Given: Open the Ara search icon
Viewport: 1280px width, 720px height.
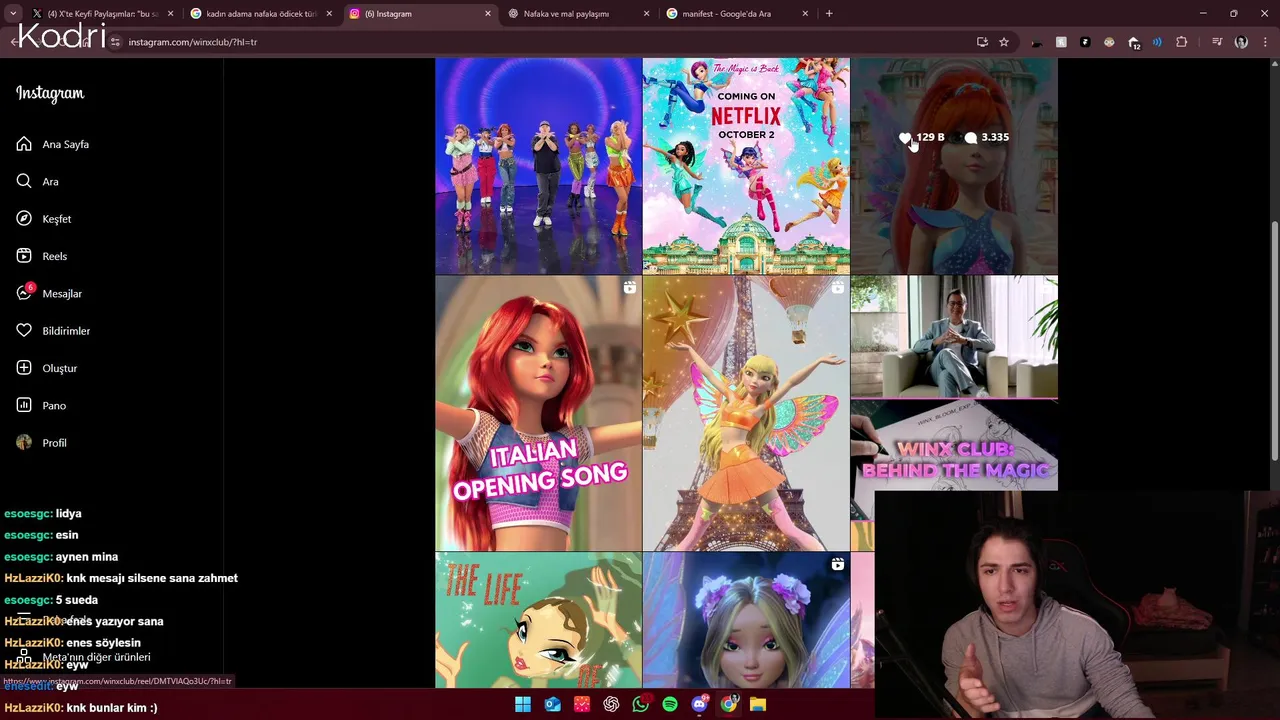Looking at the screenshot, I should [x=24, y=181].
